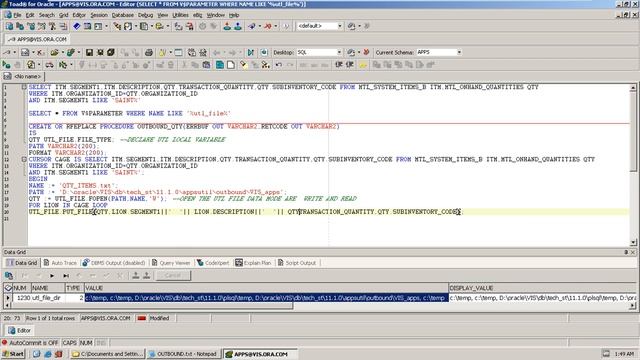Click the Undo arrow icon in editor toolbar
This screenshot has width=640, height=360.
(x=278, y=65)
